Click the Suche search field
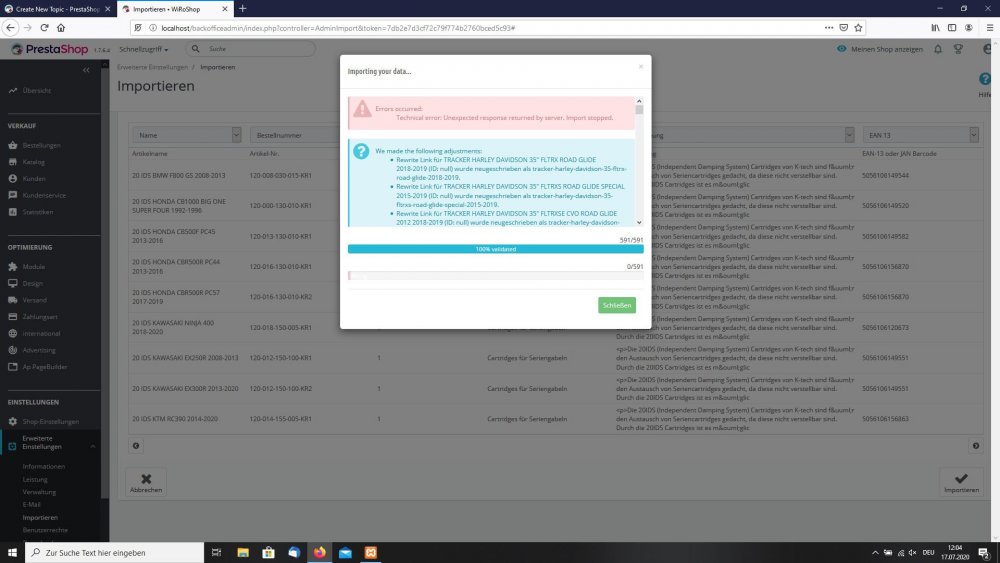 coord(251,49)
